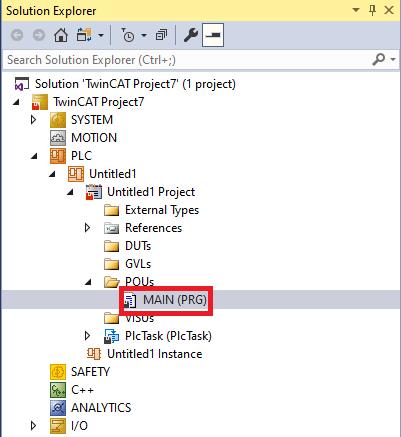The width and height of the screenshot is (401, 437).
Task: Open the search options dropdown arrow
Action: pyautogui.click(x=393, y=60)
